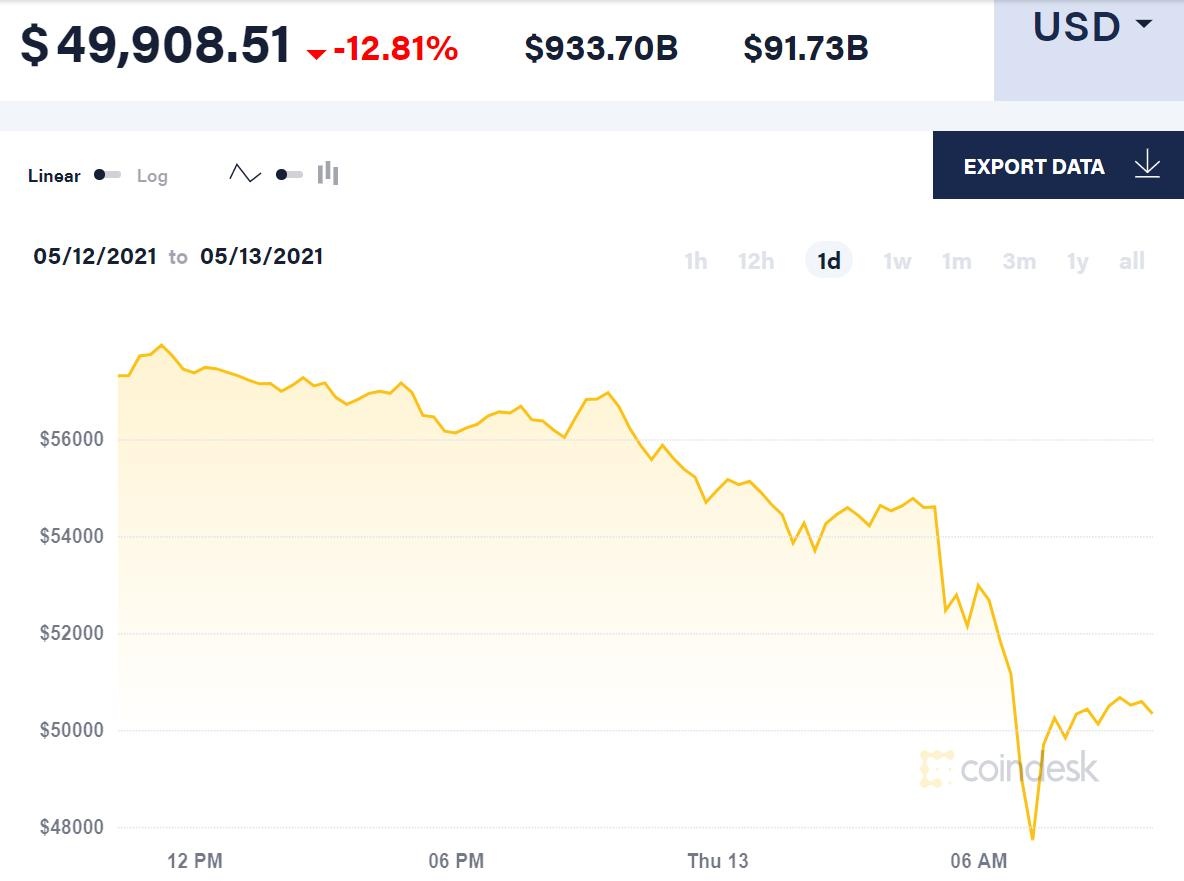Toggle the Linear/Log scale switch
The image size is (1184, 881).
coord(107,175)
